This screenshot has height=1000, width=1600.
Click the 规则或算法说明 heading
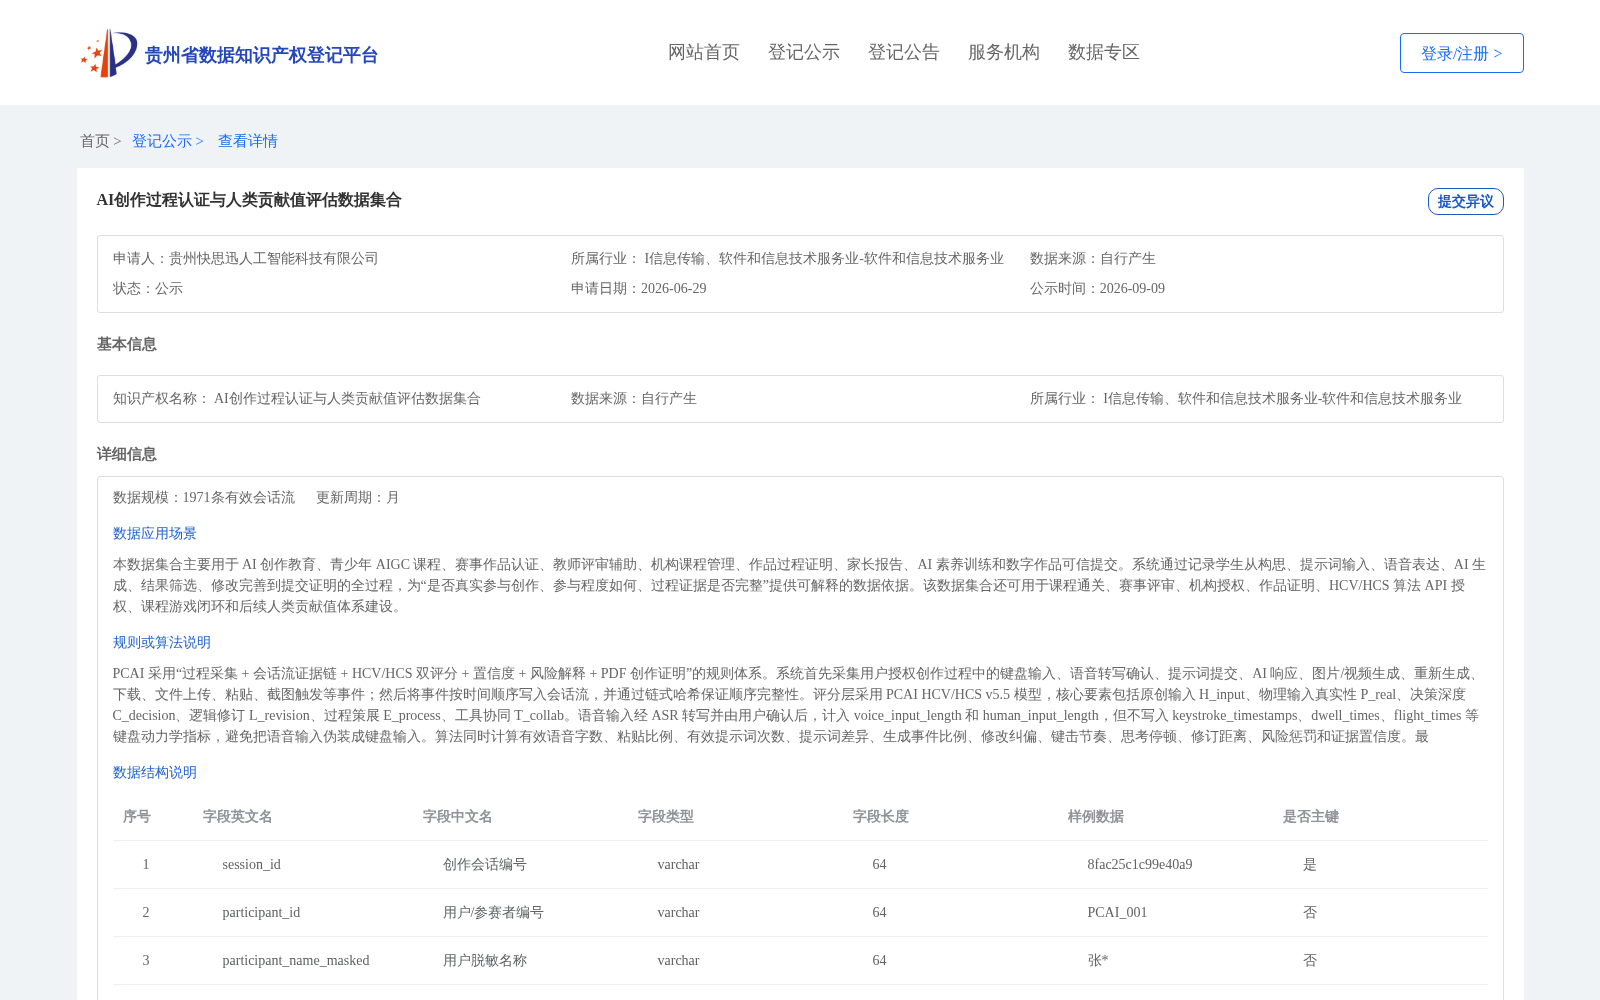click(162, 642)
